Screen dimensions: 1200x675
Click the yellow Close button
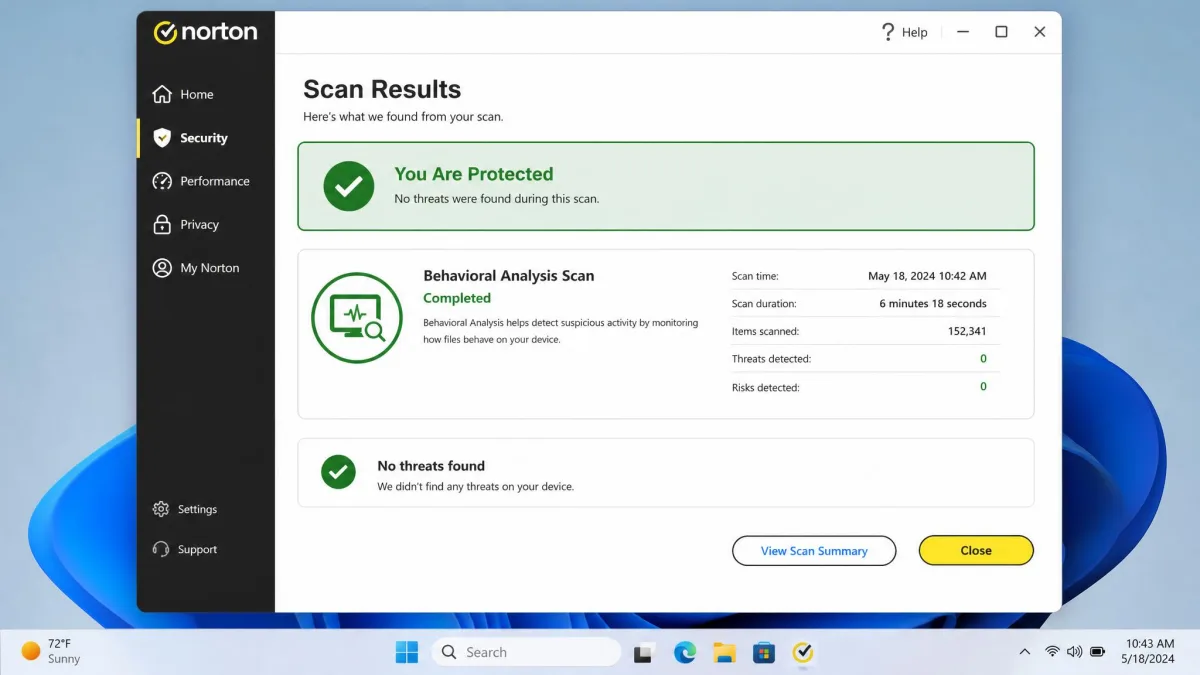tap(976, 550)
